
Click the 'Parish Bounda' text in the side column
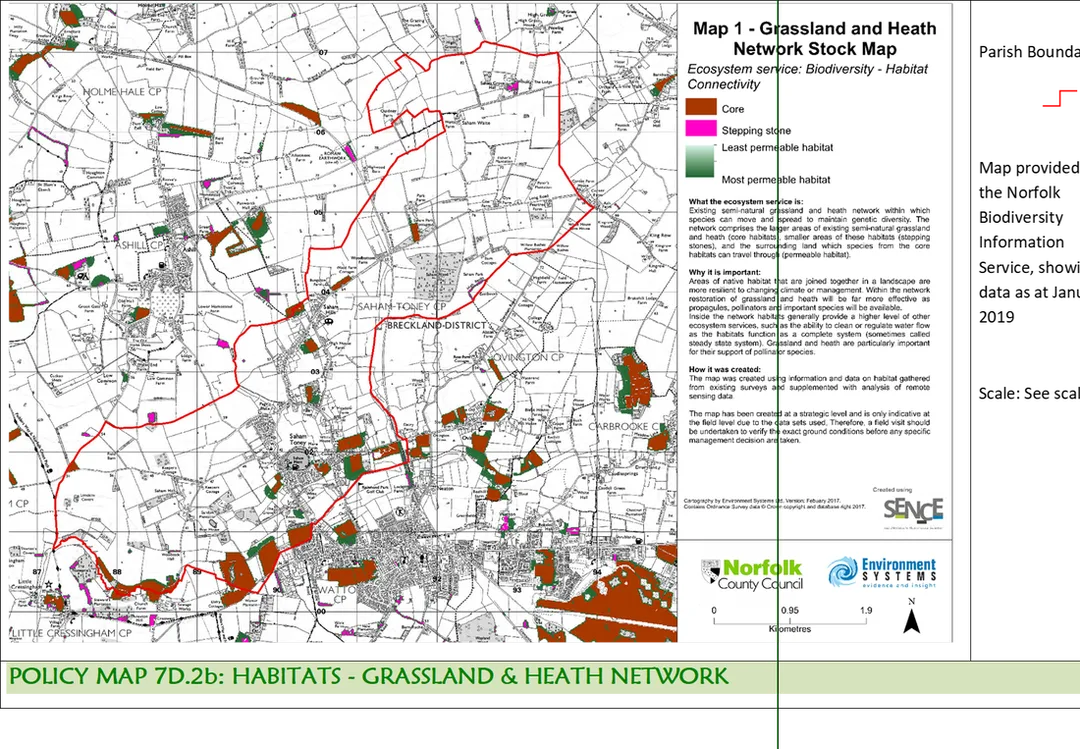coord(1029,52)
